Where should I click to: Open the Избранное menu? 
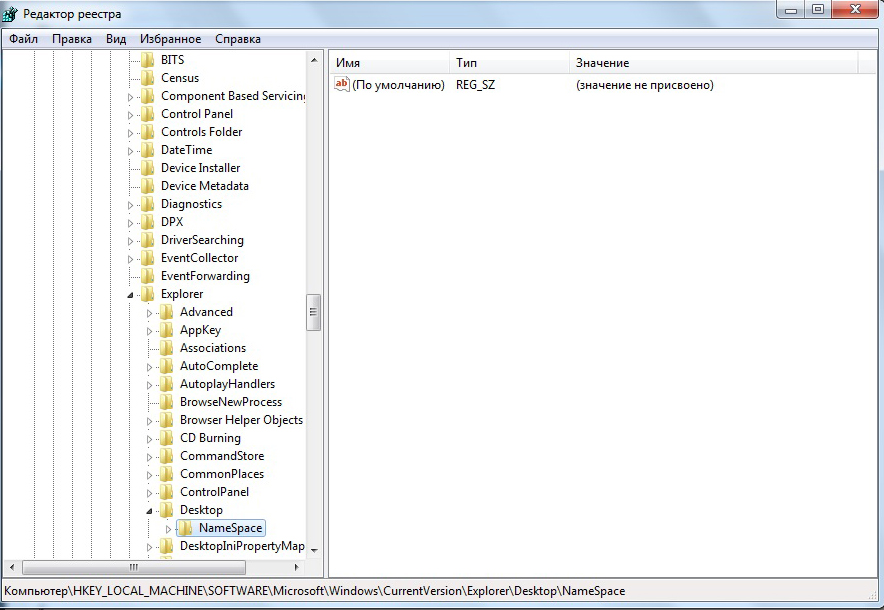click(x=170, y=39)
